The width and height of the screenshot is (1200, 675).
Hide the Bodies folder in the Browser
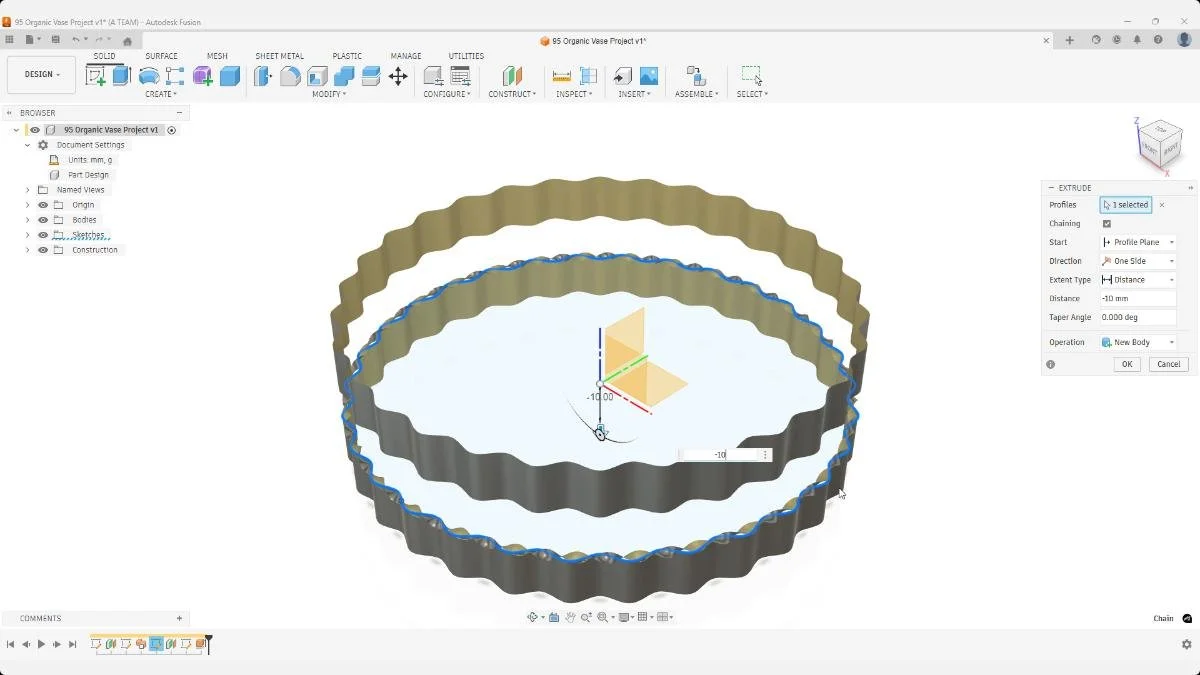pyautogui.click(x=43, y=220)
